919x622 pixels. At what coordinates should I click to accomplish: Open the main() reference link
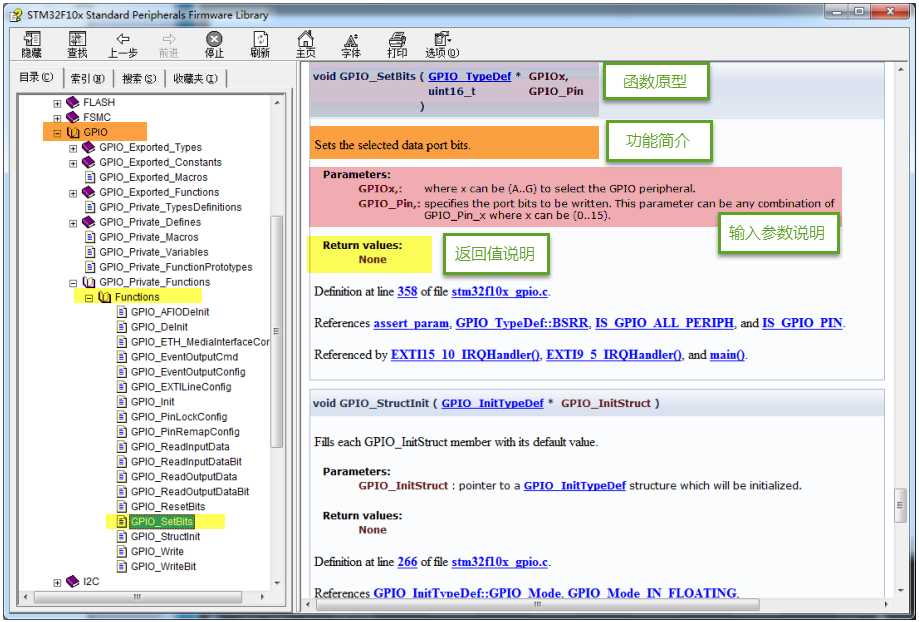coord(727,355)
